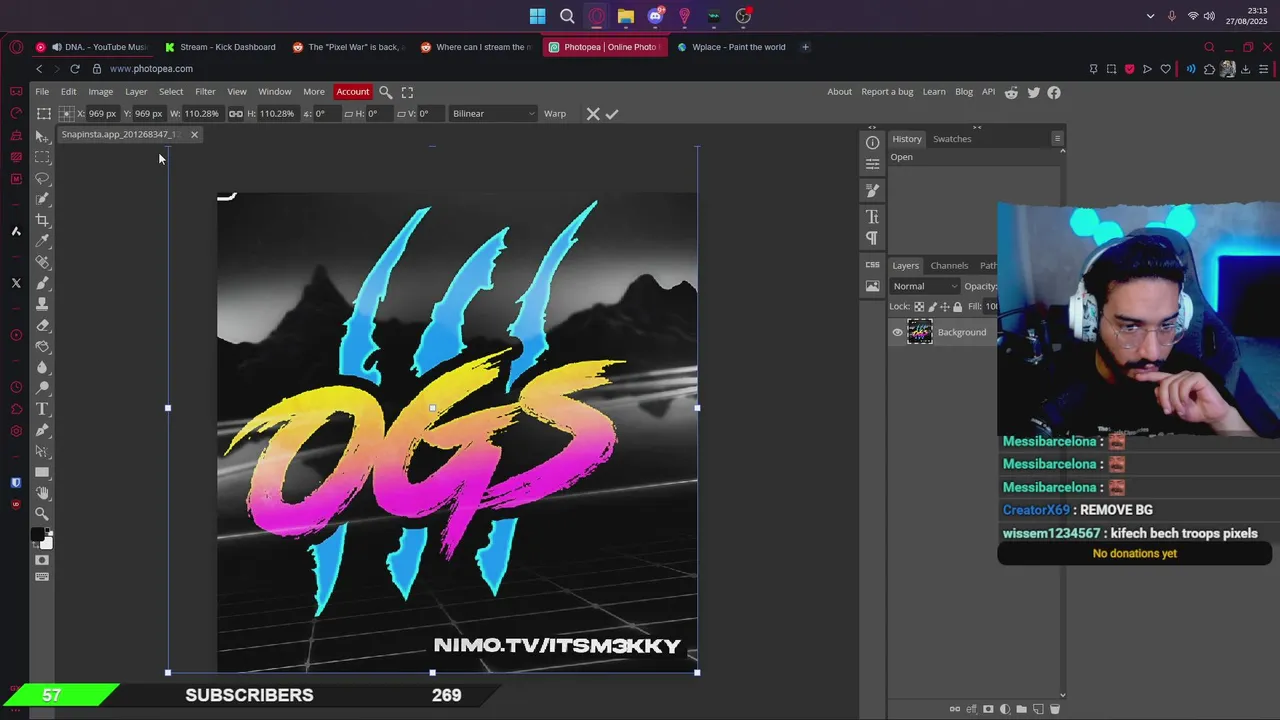Image resolution: width=1280 pixels, height=720 pixels.
Task: Select the Dodge tool
Action: (42, 388)
